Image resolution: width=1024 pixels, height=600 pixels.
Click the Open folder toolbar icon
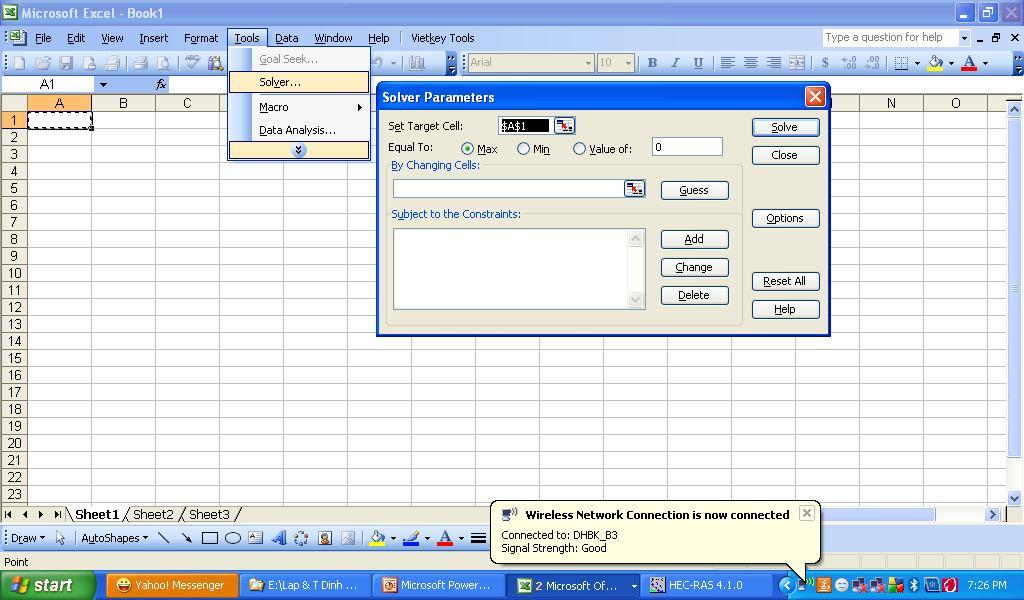[42, 63]
